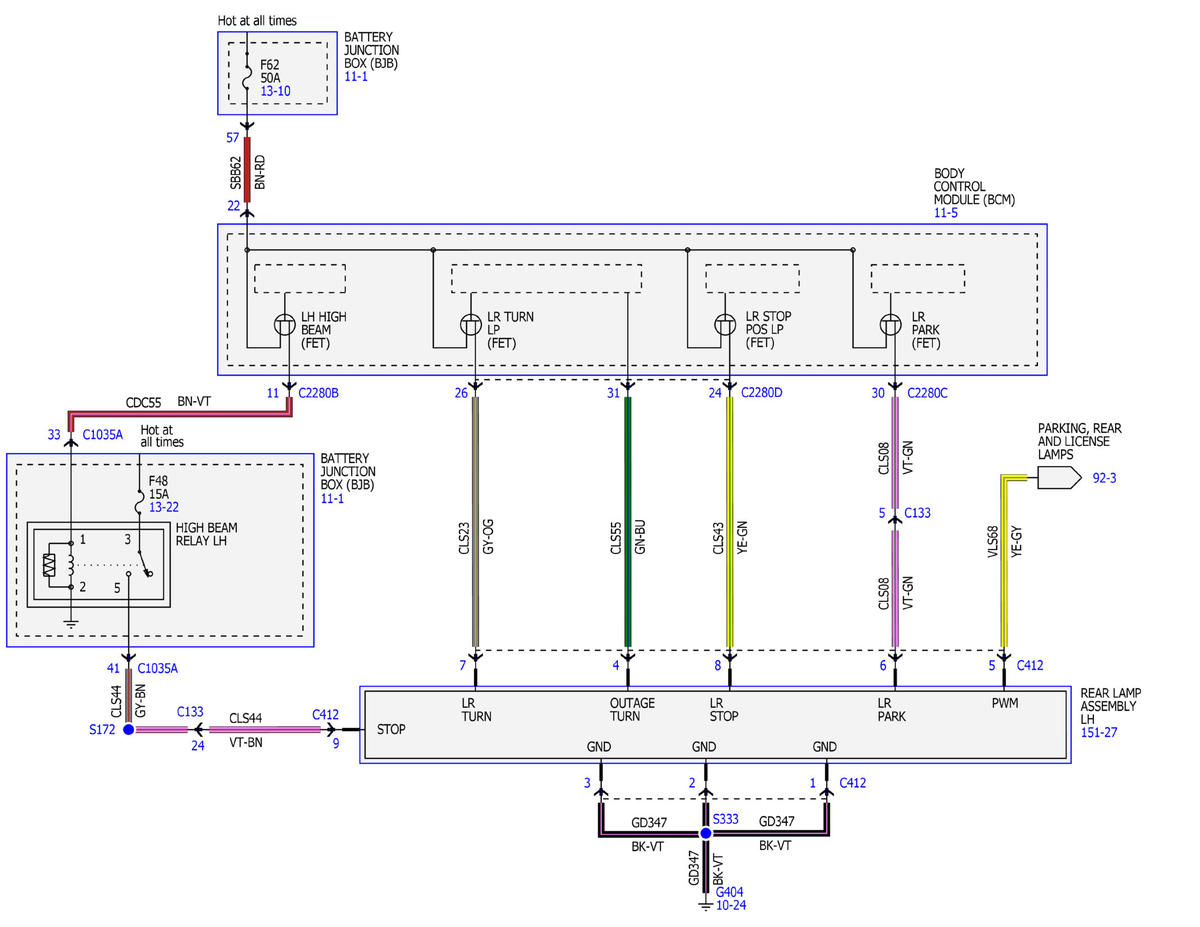Click the BODY CONTROL MODULE (BCM) title
1200x927 pixels.
pos(974,186)
